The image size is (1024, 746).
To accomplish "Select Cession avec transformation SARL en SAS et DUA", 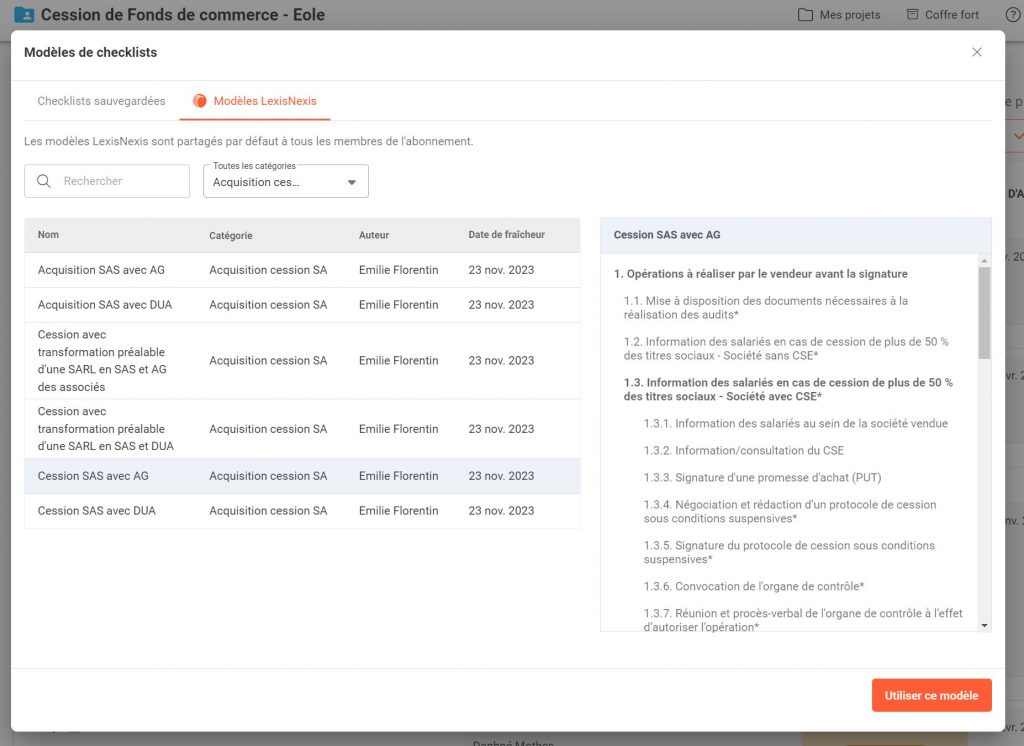I will coord(302,429).
